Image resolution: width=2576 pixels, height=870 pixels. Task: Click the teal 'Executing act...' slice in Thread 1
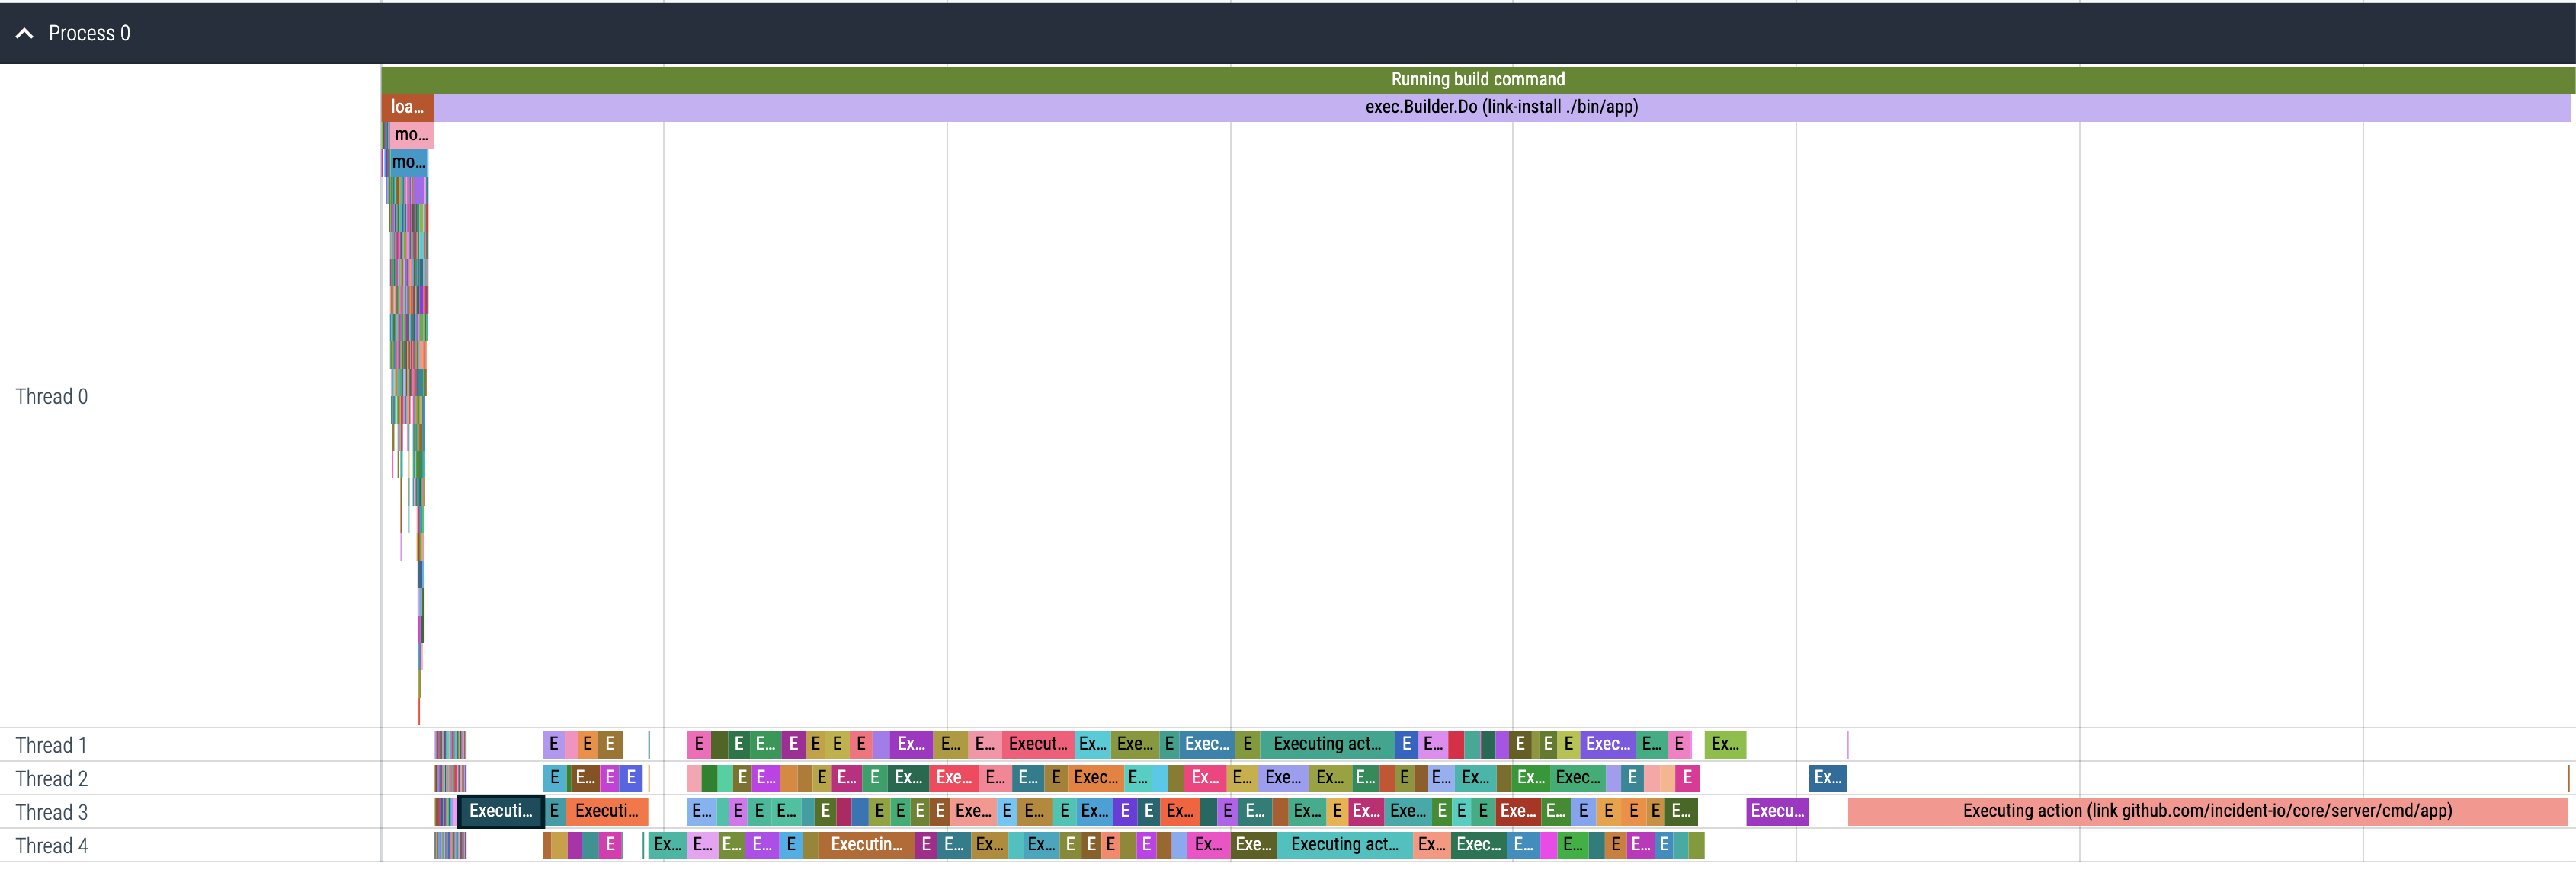pyautogui.click(x=1327, y=744)
